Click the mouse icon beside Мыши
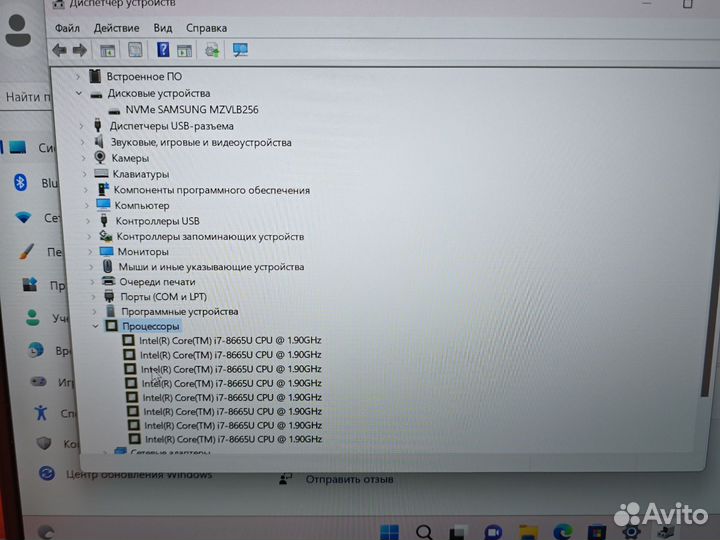 point(107,266)
